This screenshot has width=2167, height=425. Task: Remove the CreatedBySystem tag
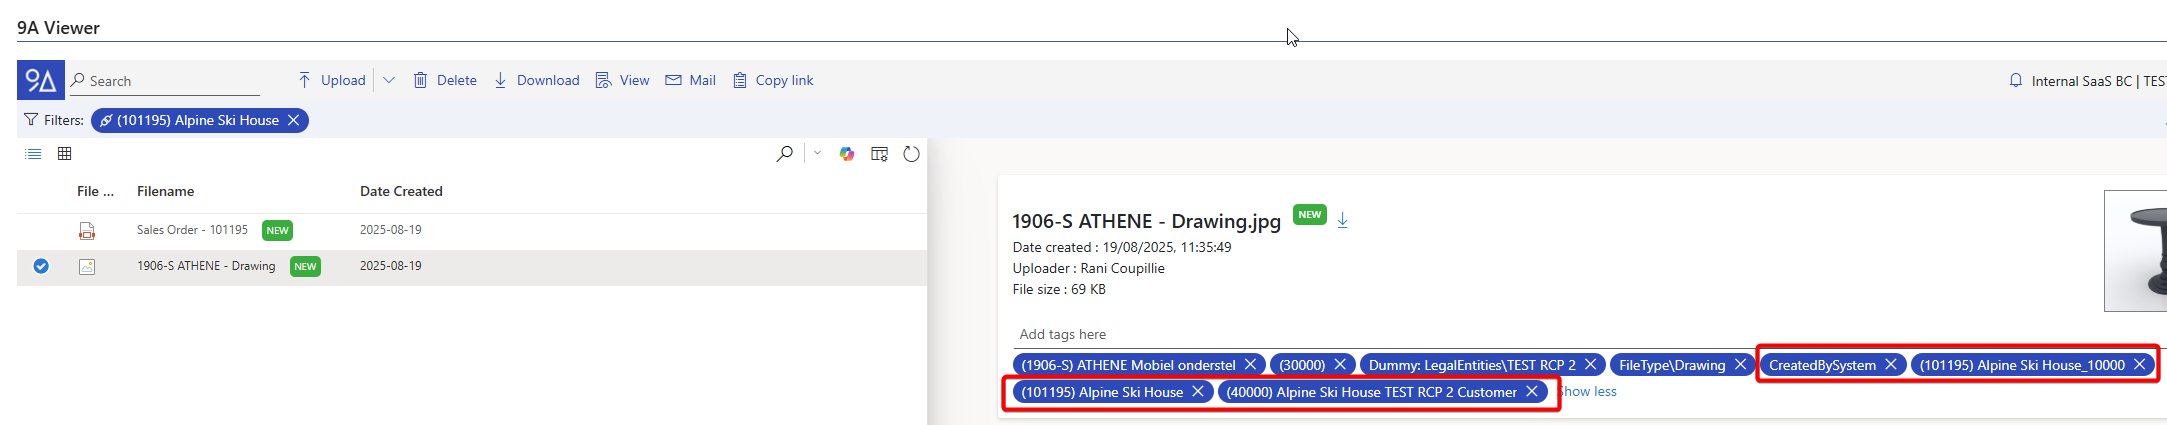pyautogui.click(x=1890, y=365)
